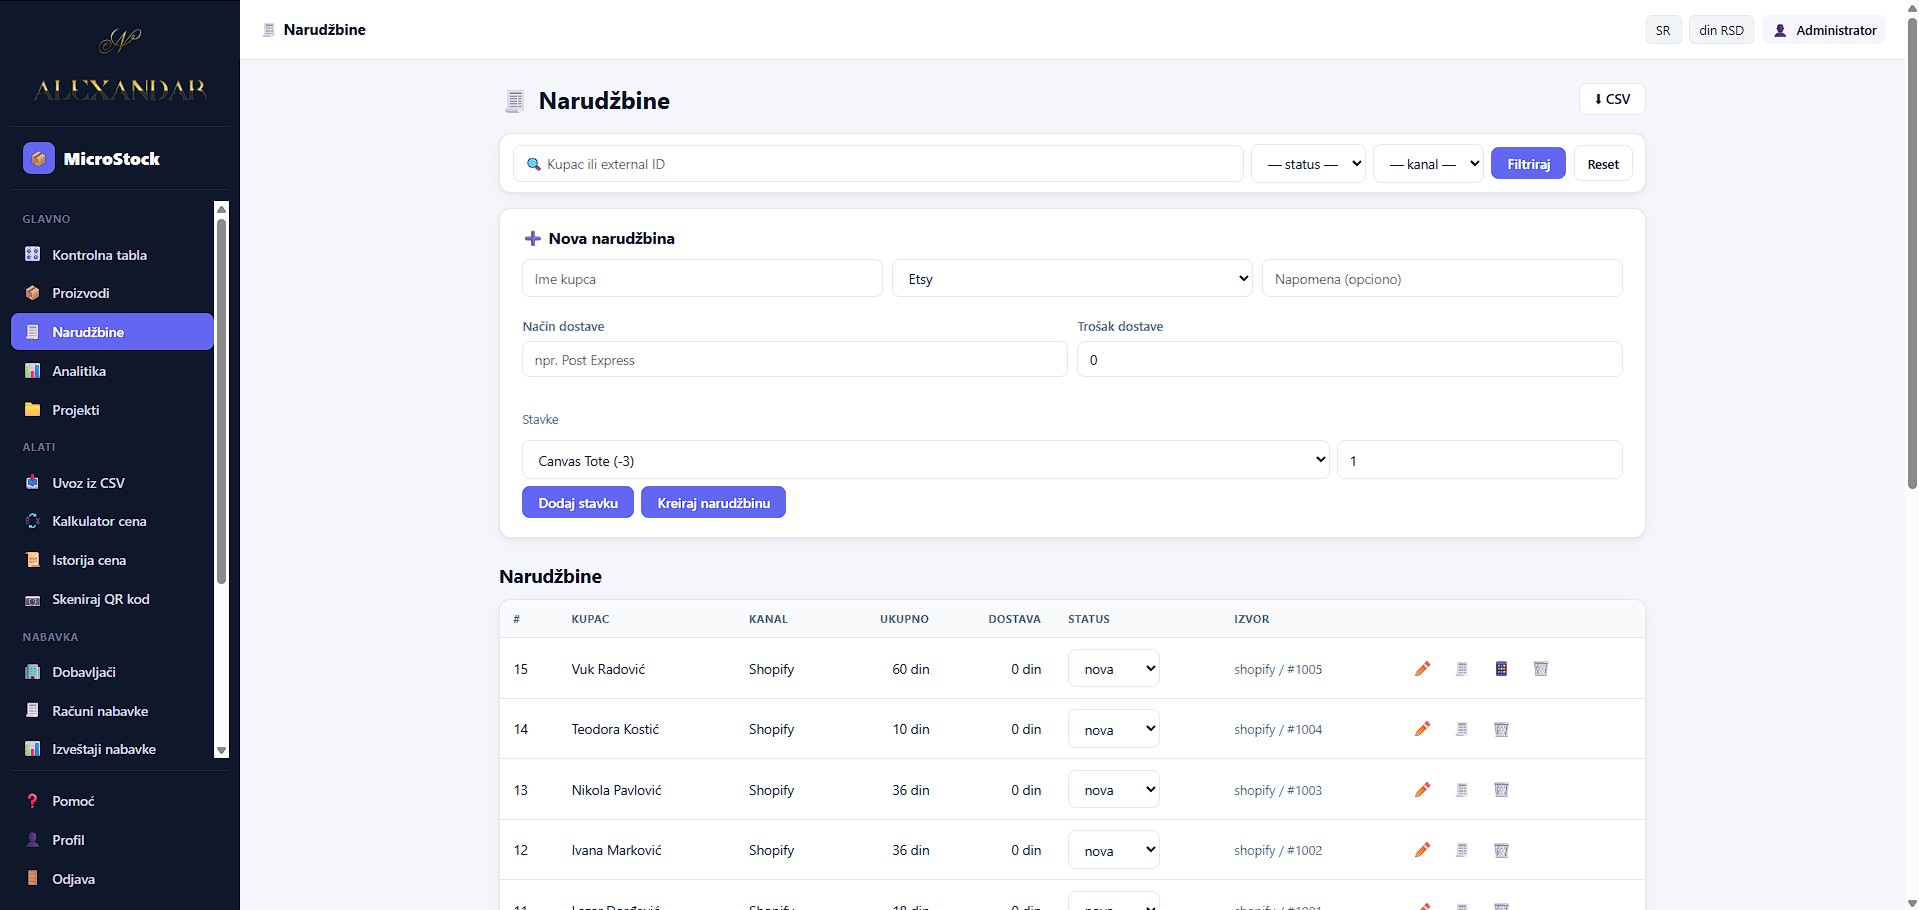Delete Vuk Radović order via trash icon
Viewport: 1919px width, 910px height.
click(1541, 669)
